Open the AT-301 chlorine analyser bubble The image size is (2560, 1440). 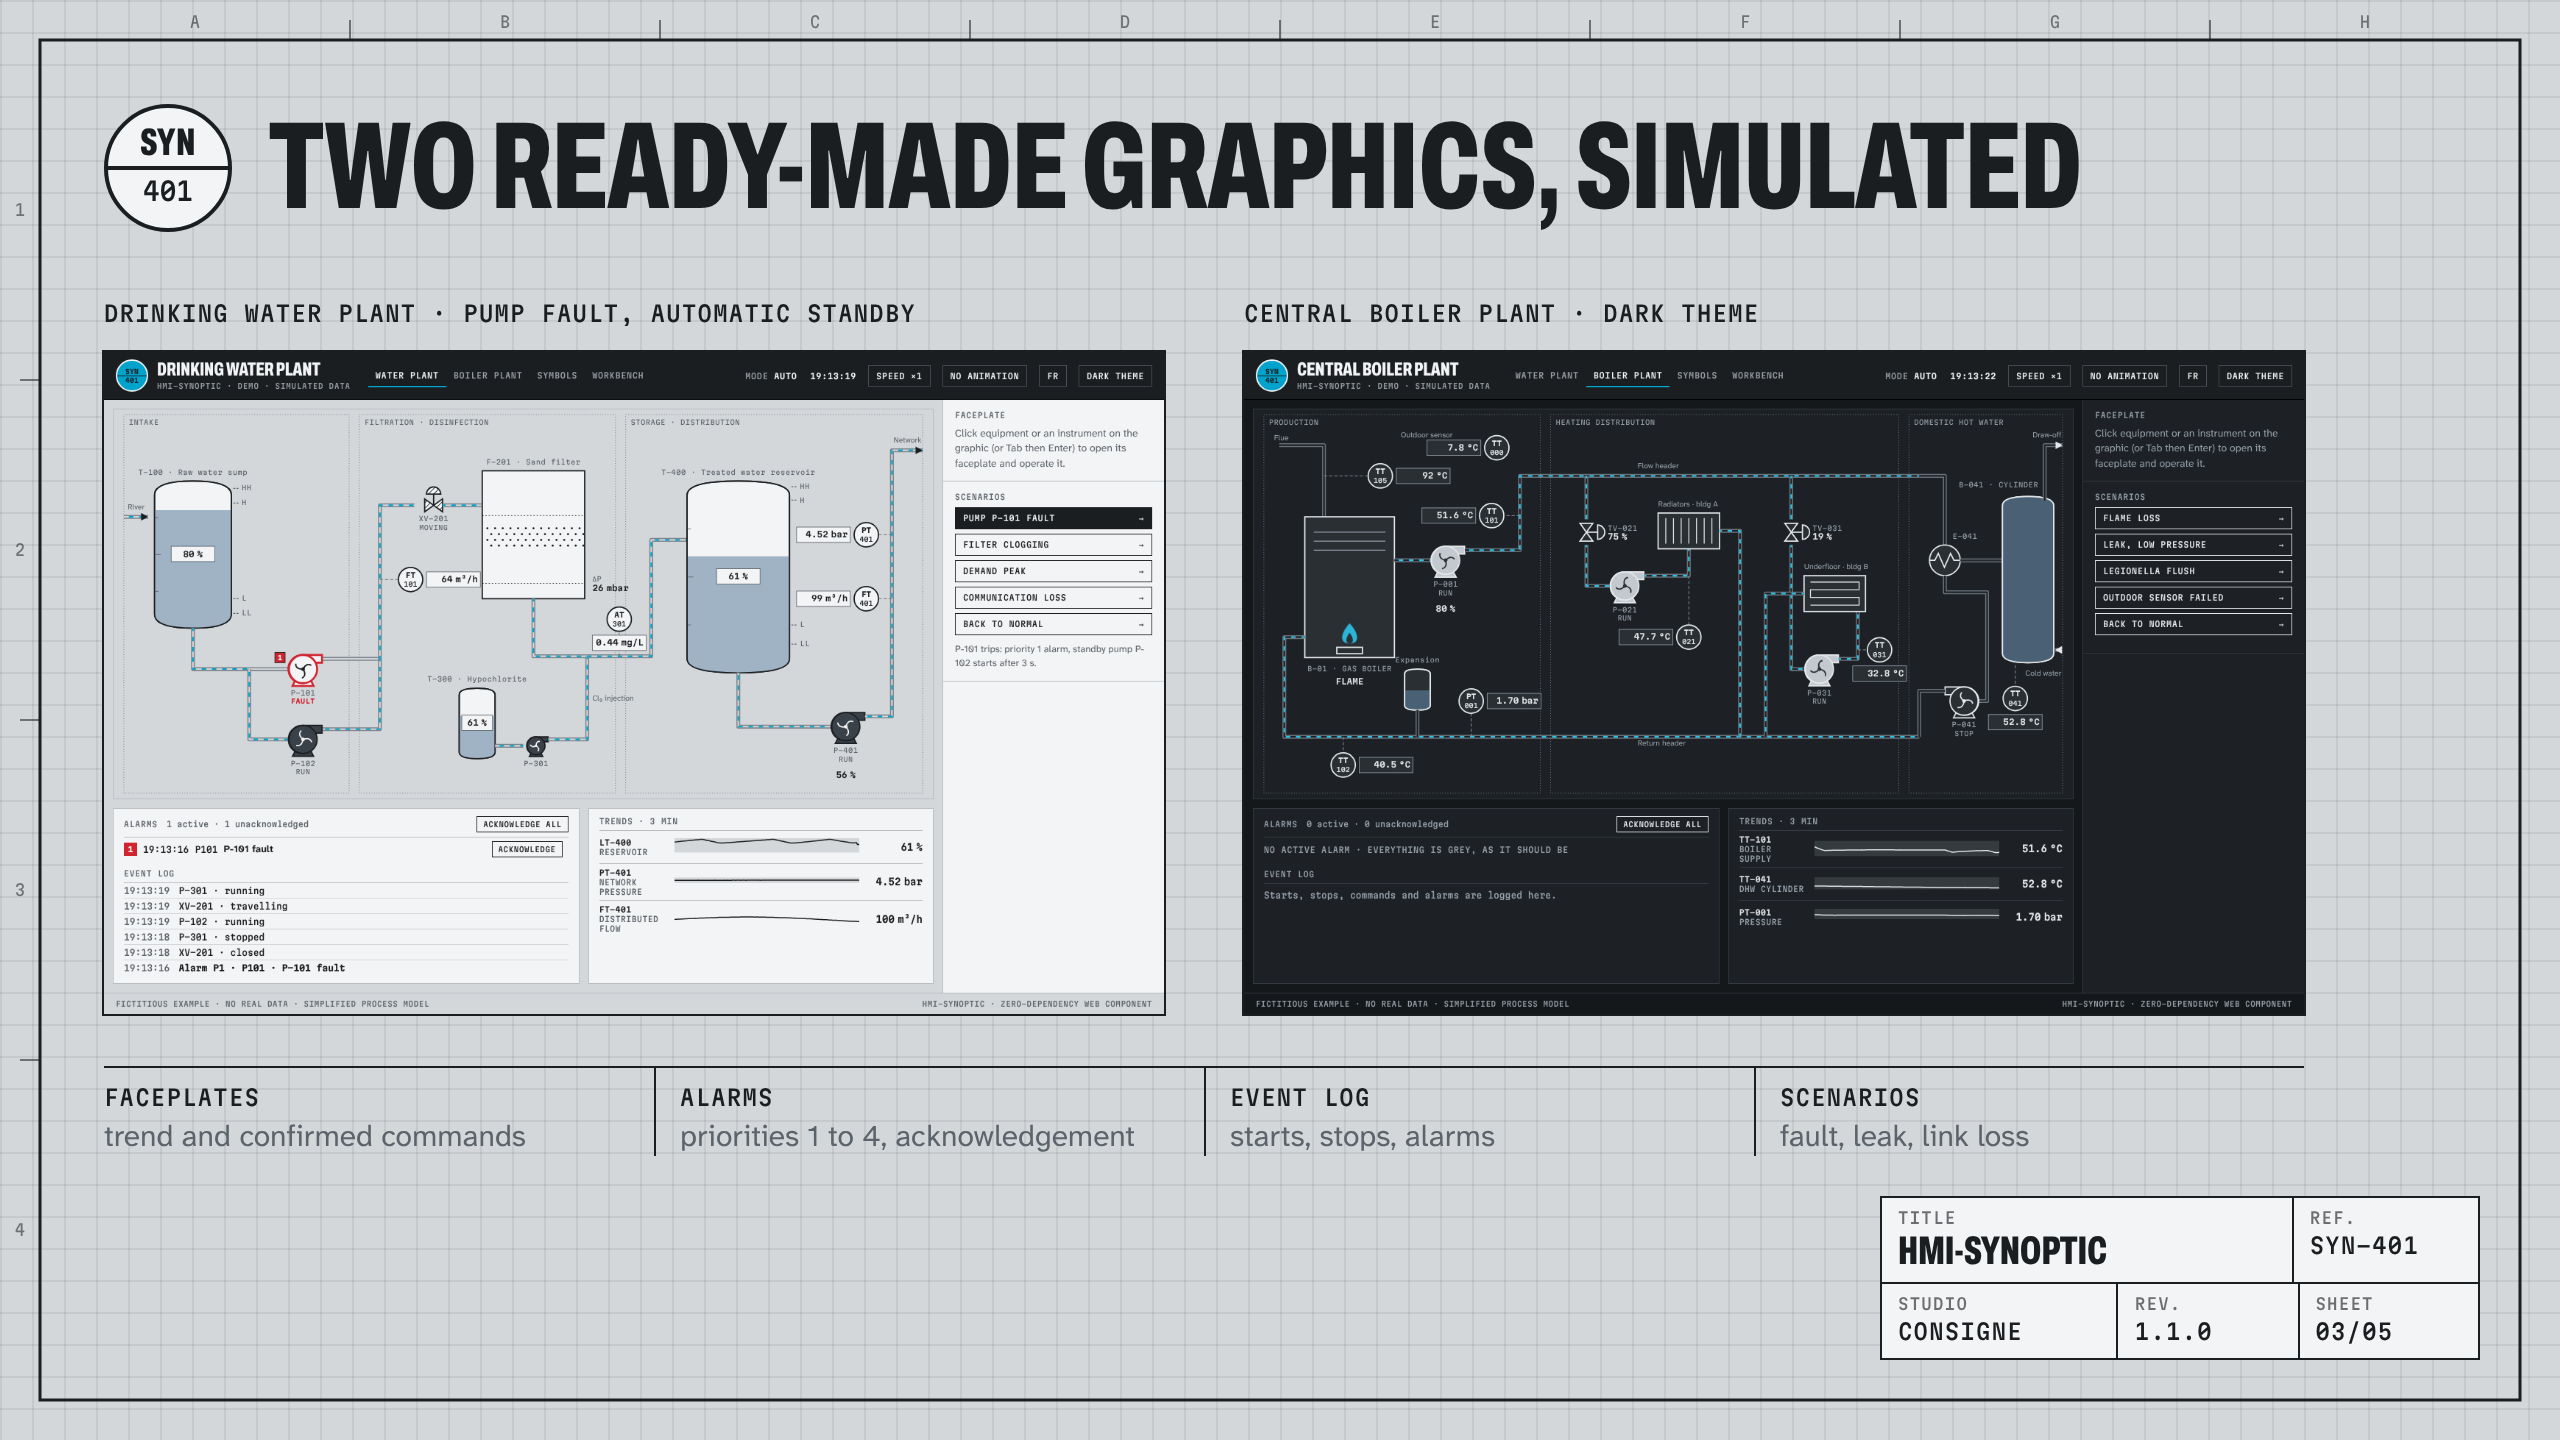click(619, 619)
